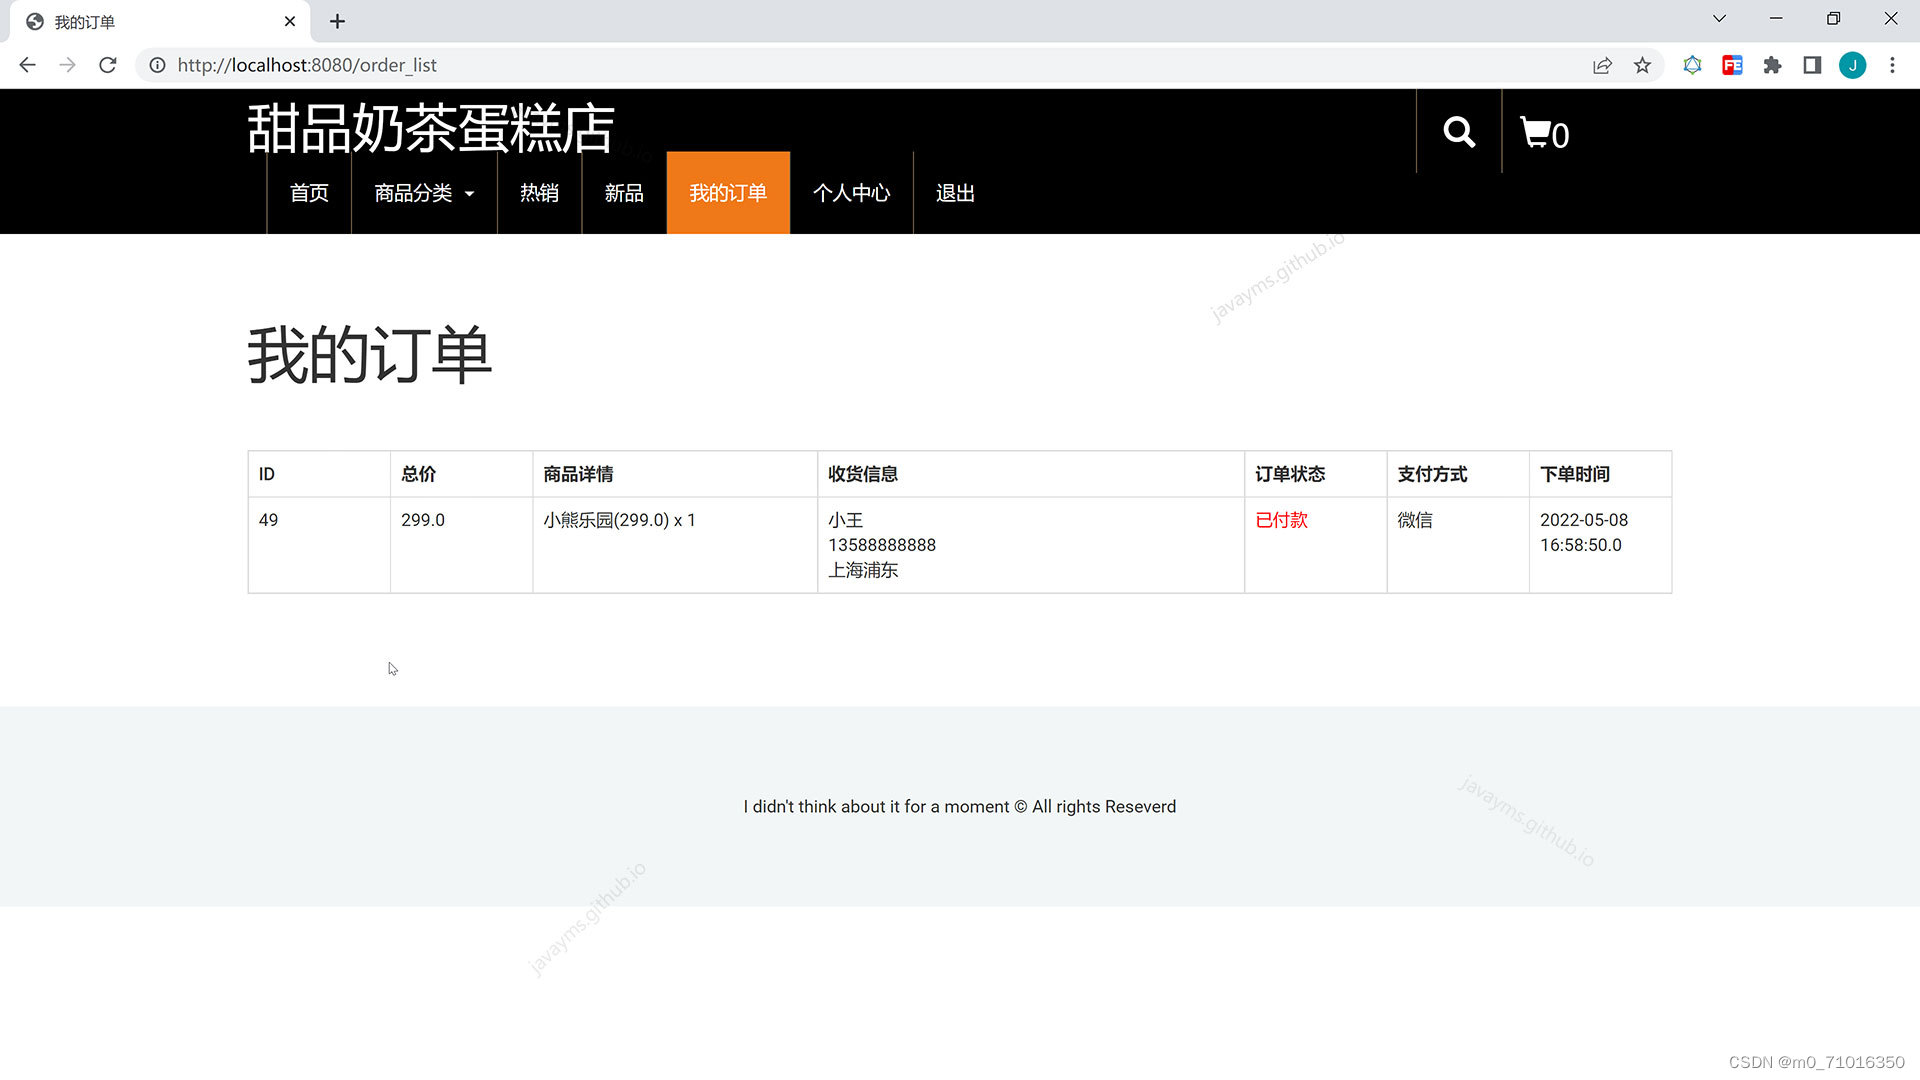Viewport: 1920px width, 1080px height.
Task: Select the 热销 navigation item
Action: pyautogui.click(x=539, y=193)
